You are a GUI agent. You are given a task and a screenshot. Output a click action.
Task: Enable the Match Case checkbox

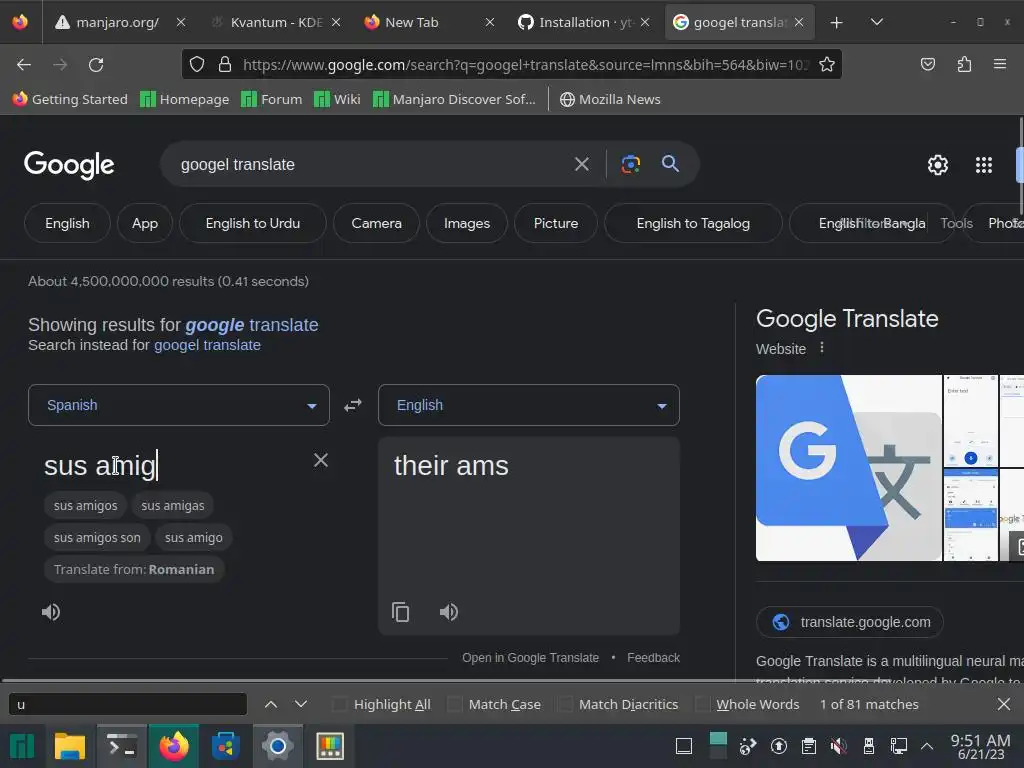coord(454,704)
